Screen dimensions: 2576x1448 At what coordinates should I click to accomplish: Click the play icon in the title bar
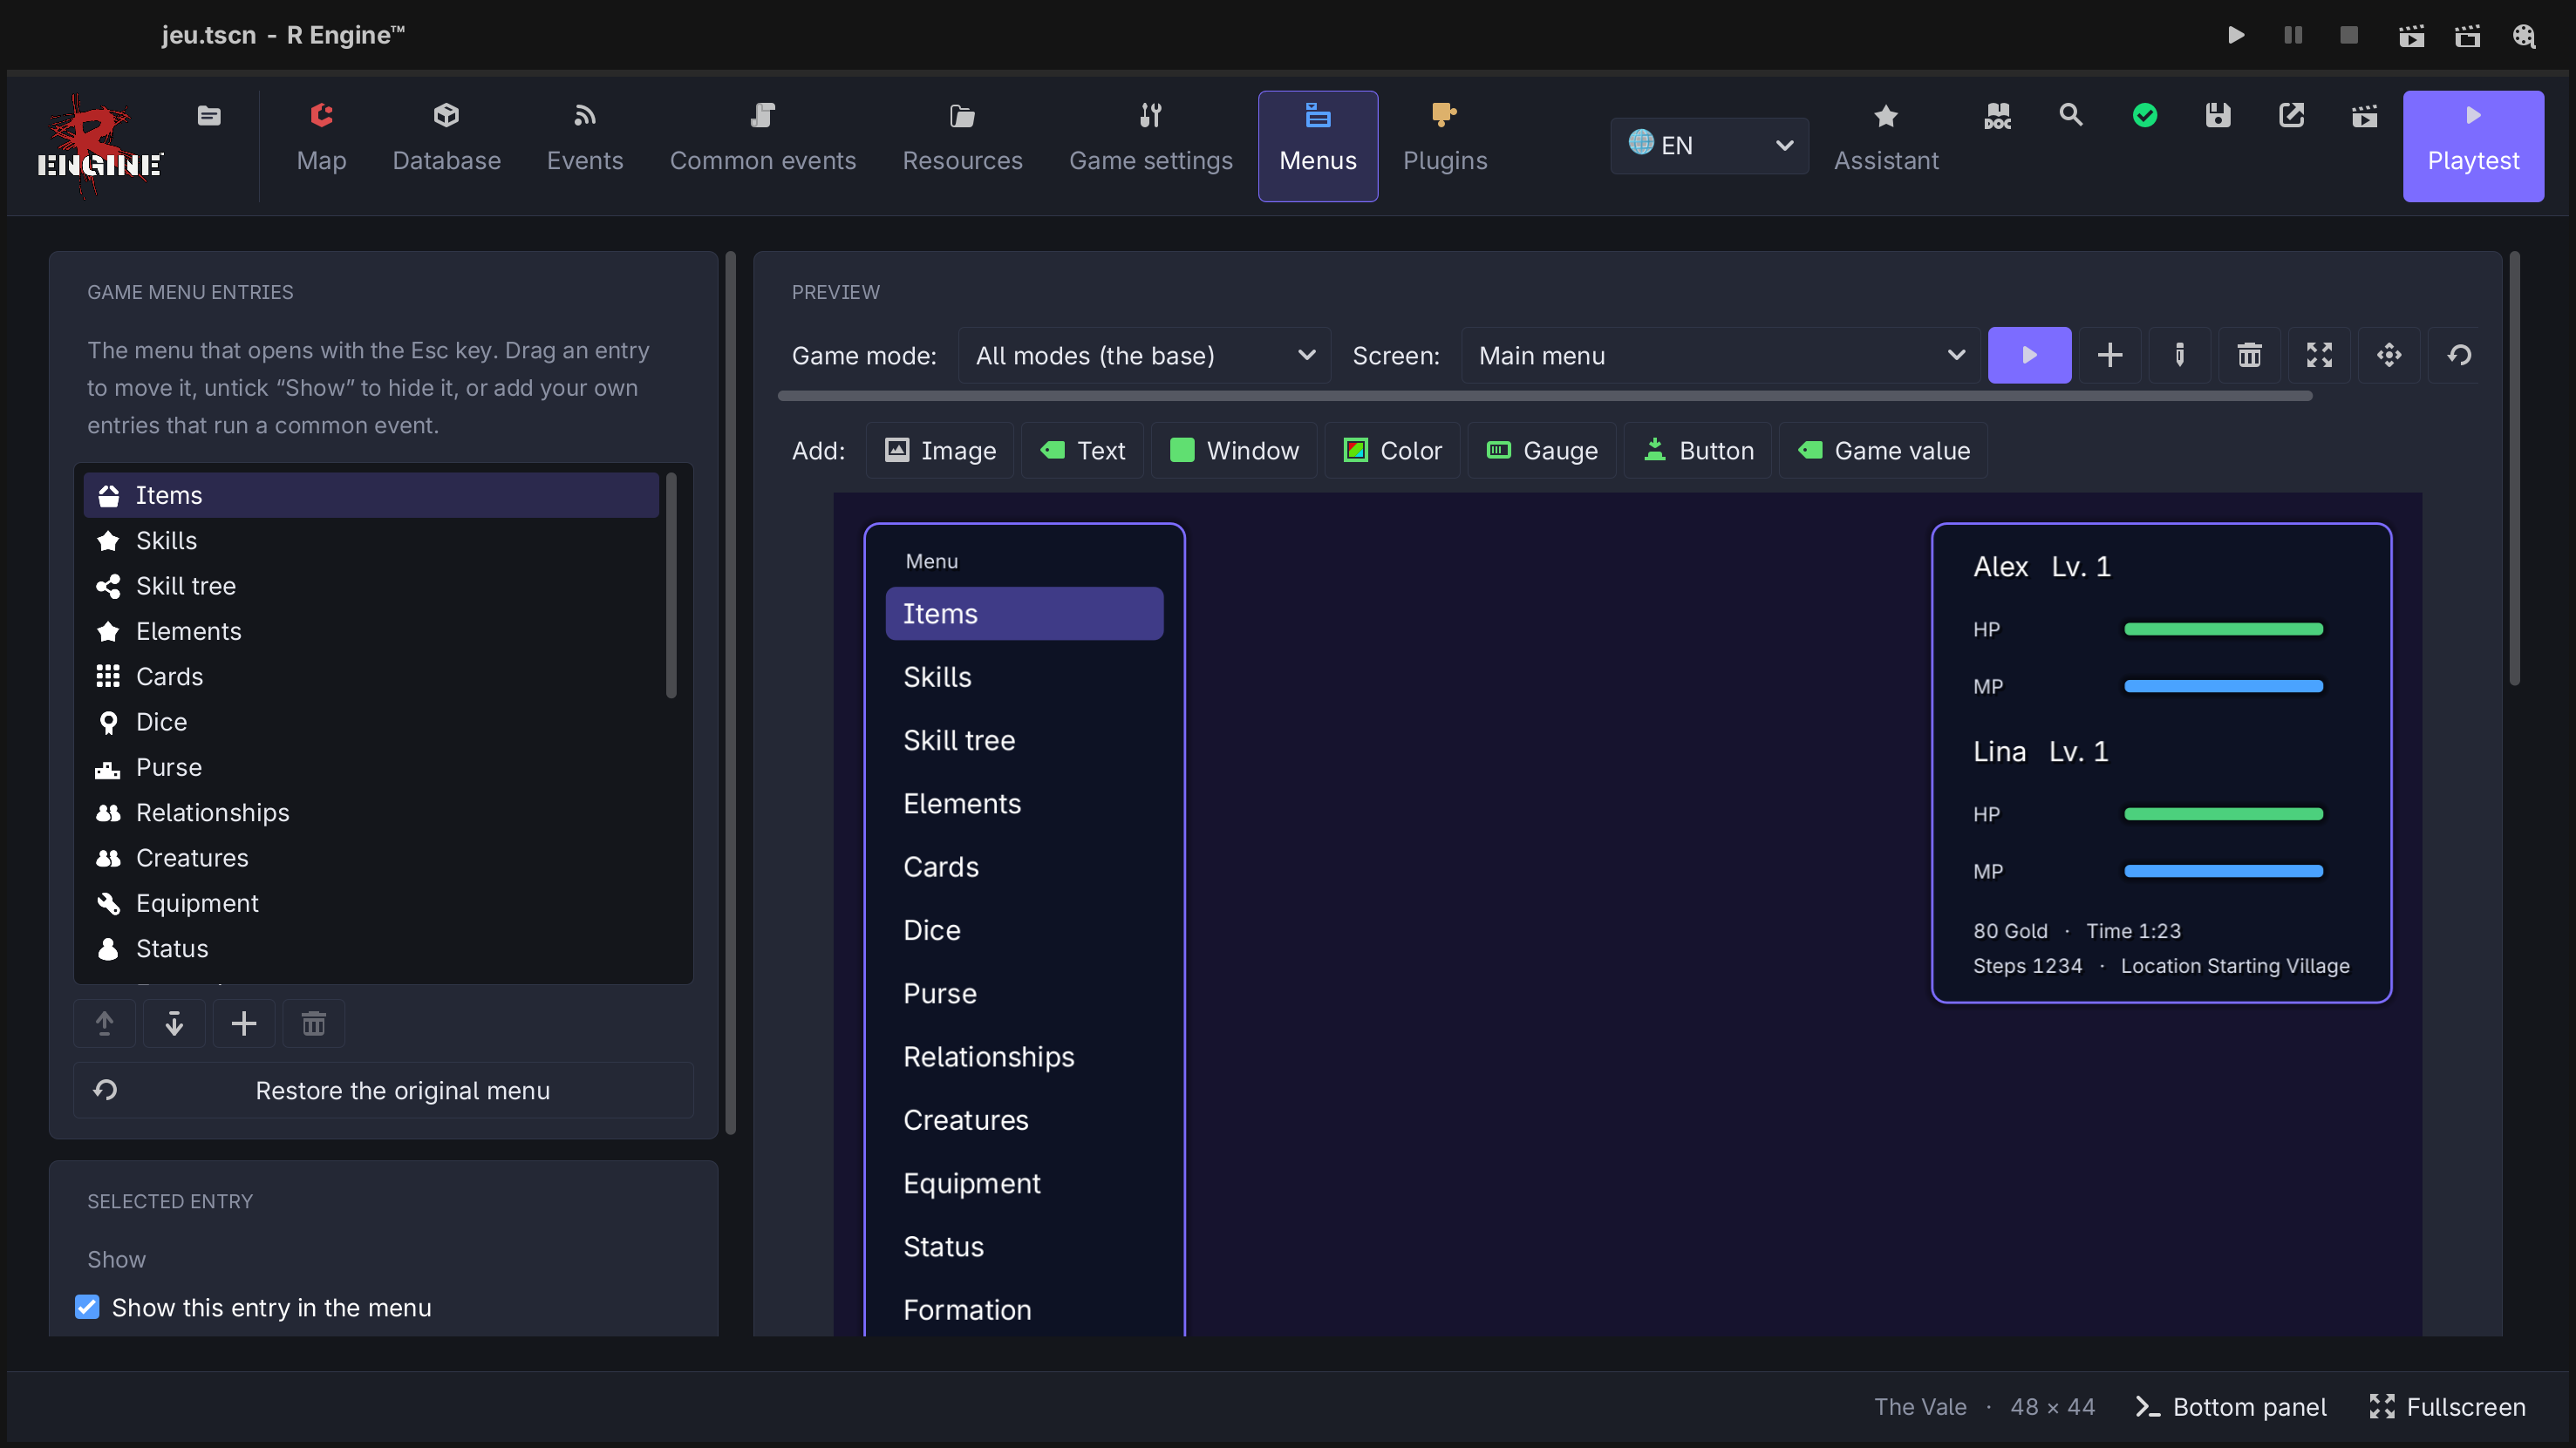tap(2236, 35)
